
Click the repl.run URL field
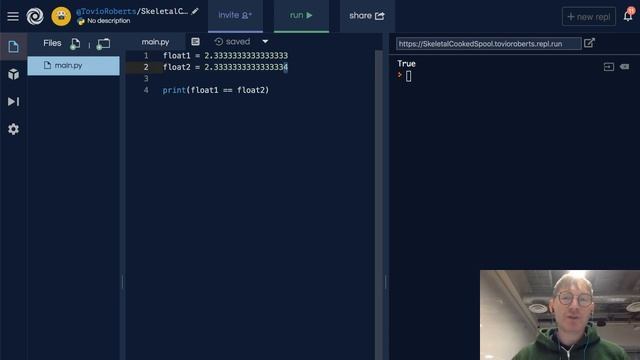coord(489,44)
